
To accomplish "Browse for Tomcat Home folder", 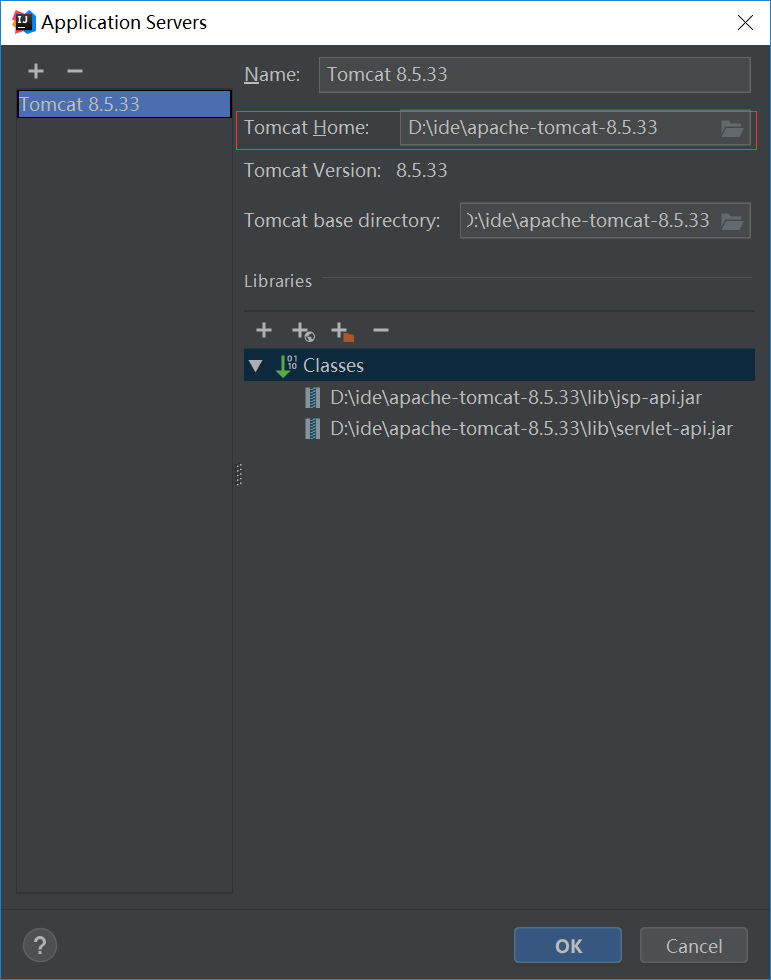I will 732,129.
